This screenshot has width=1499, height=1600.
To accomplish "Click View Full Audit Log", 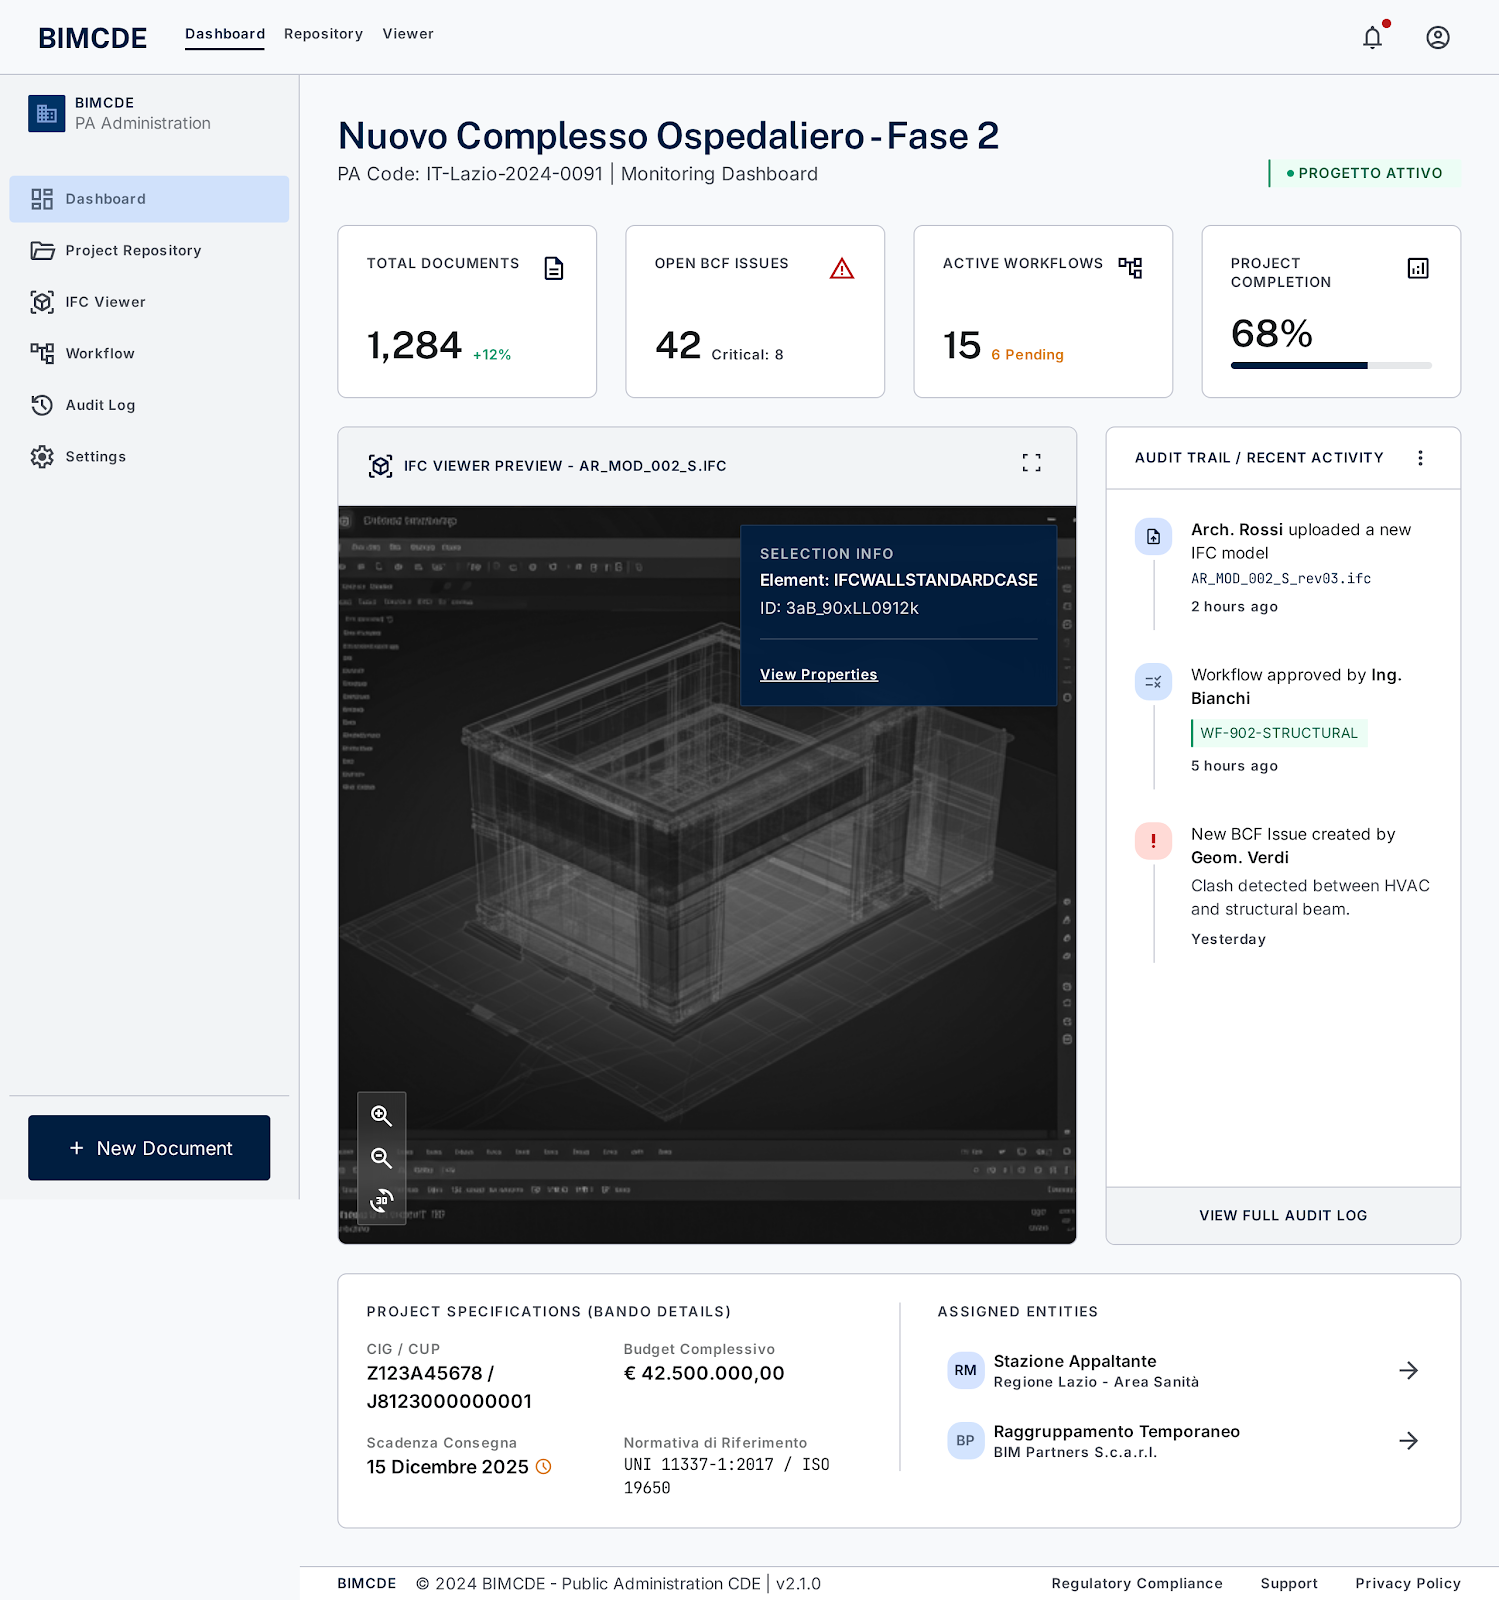I will [x=1283, y=1215].
